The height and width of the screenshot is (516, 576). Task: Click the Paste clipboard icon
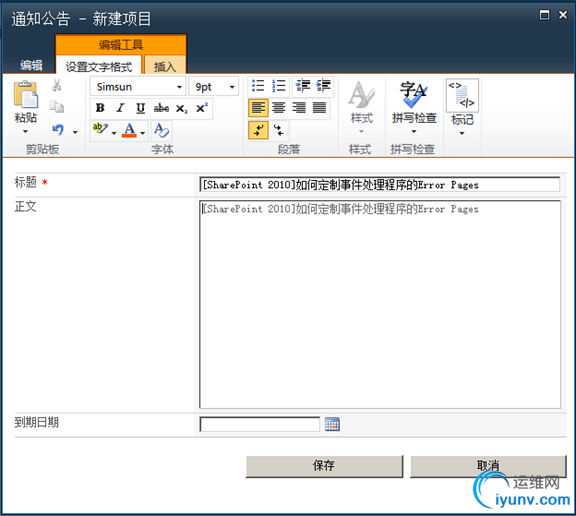(x=25, y=94)
